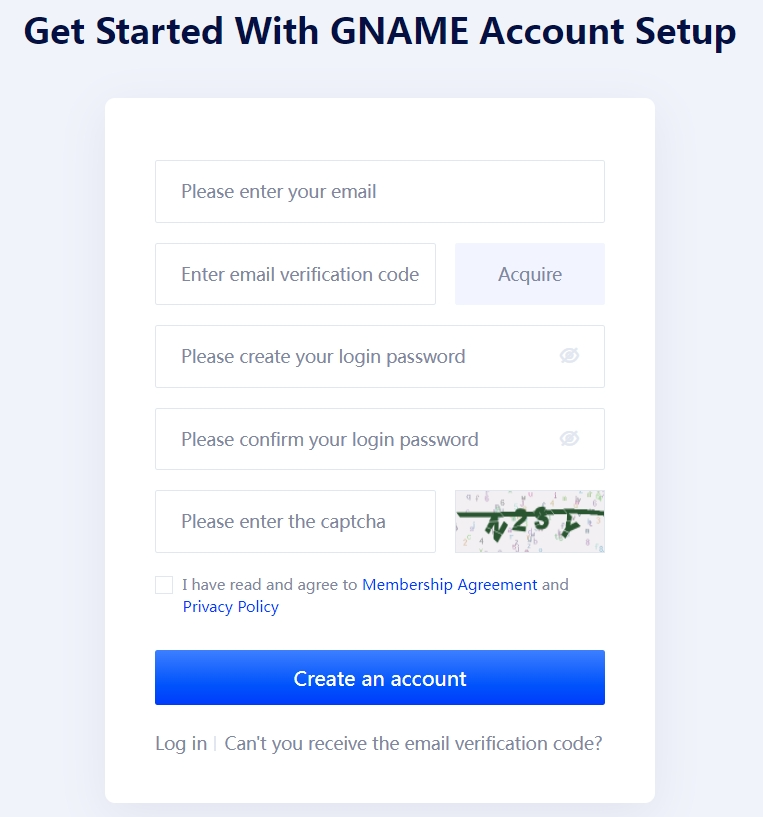Refresh the green captcha image
Viewport: 763px width, 817px height.
530,521
